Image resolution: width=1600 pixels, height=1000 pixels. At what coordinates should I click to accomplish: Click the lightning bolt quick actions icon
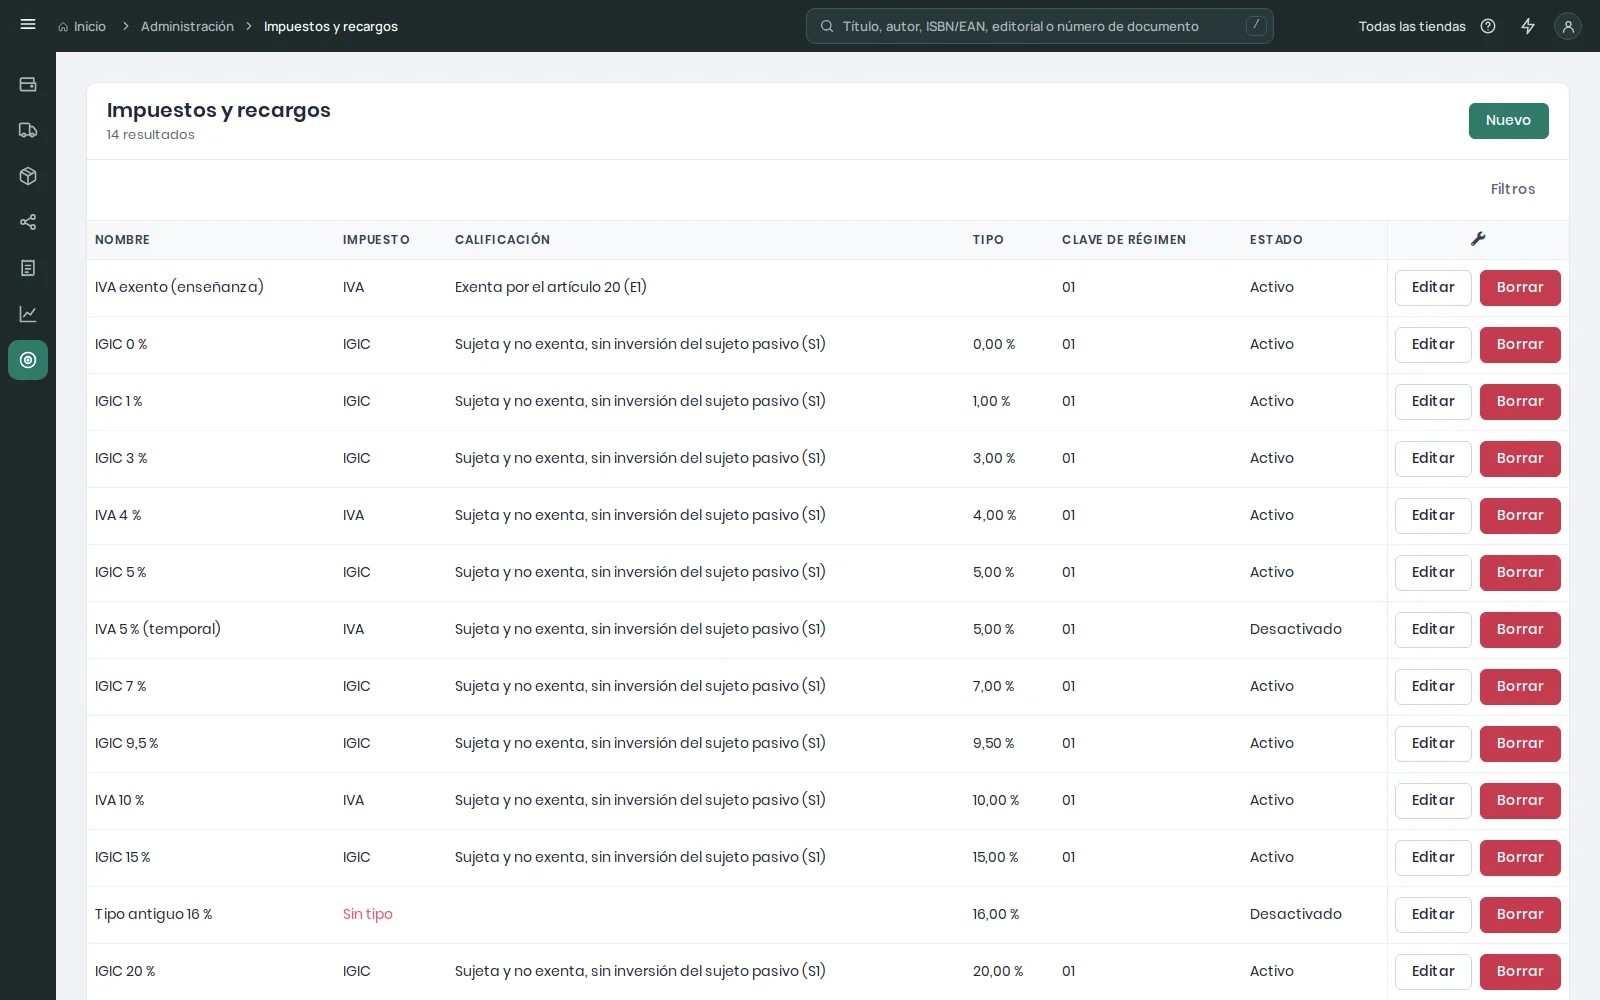[1528, 26]
